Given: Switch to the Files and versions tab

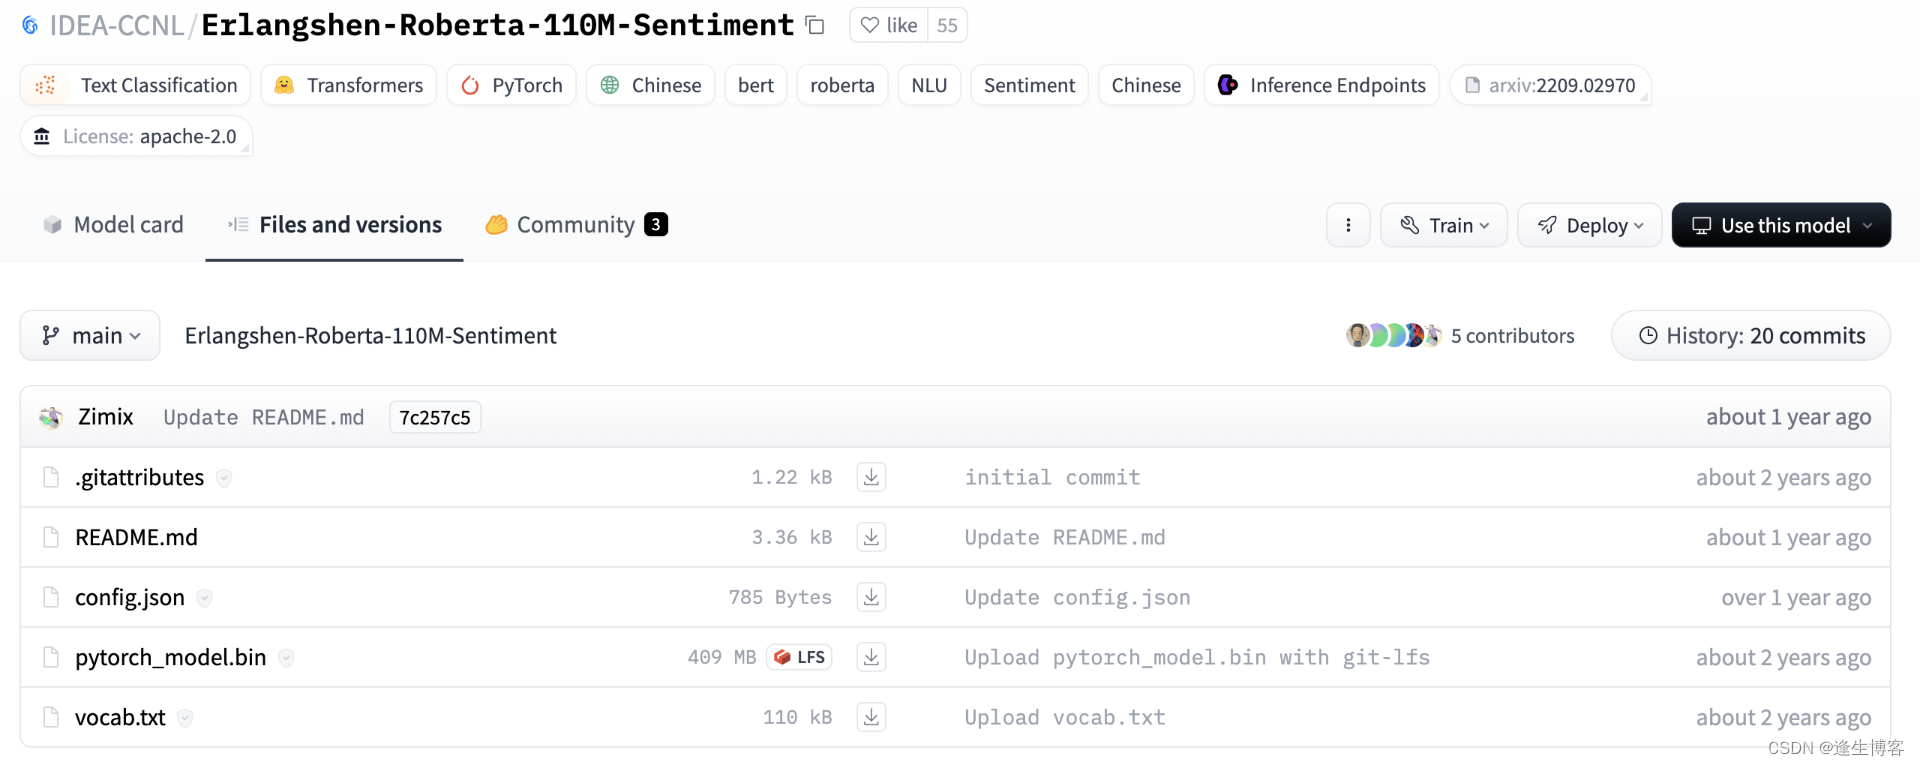Looking at the screenshot, I should (334, 225).
